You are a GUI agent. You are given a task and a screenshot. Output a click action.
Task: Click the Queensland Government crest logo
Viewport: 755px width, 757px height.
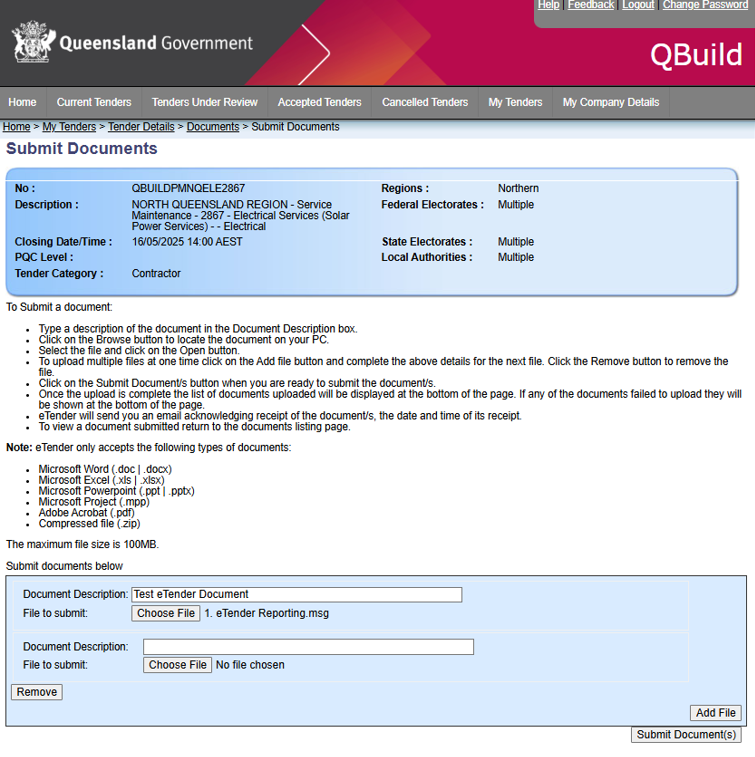point(33,42)
